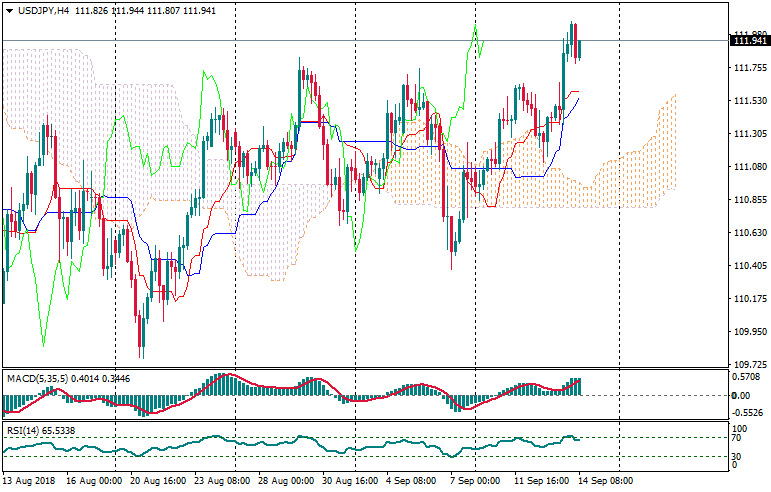Click the 7 Sep 00:00 time label

click(474, 481)
